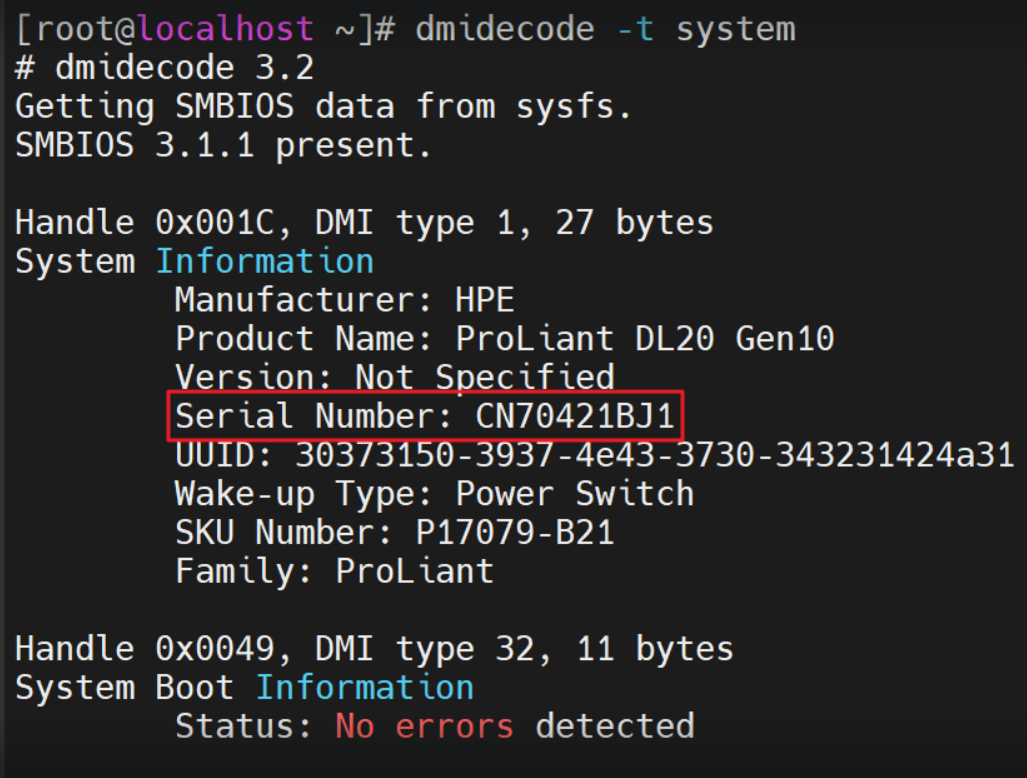This screenshot has height=778, width=1027.
Task: Click the Manufacturer: HPE line
Action: pos(345,300)
